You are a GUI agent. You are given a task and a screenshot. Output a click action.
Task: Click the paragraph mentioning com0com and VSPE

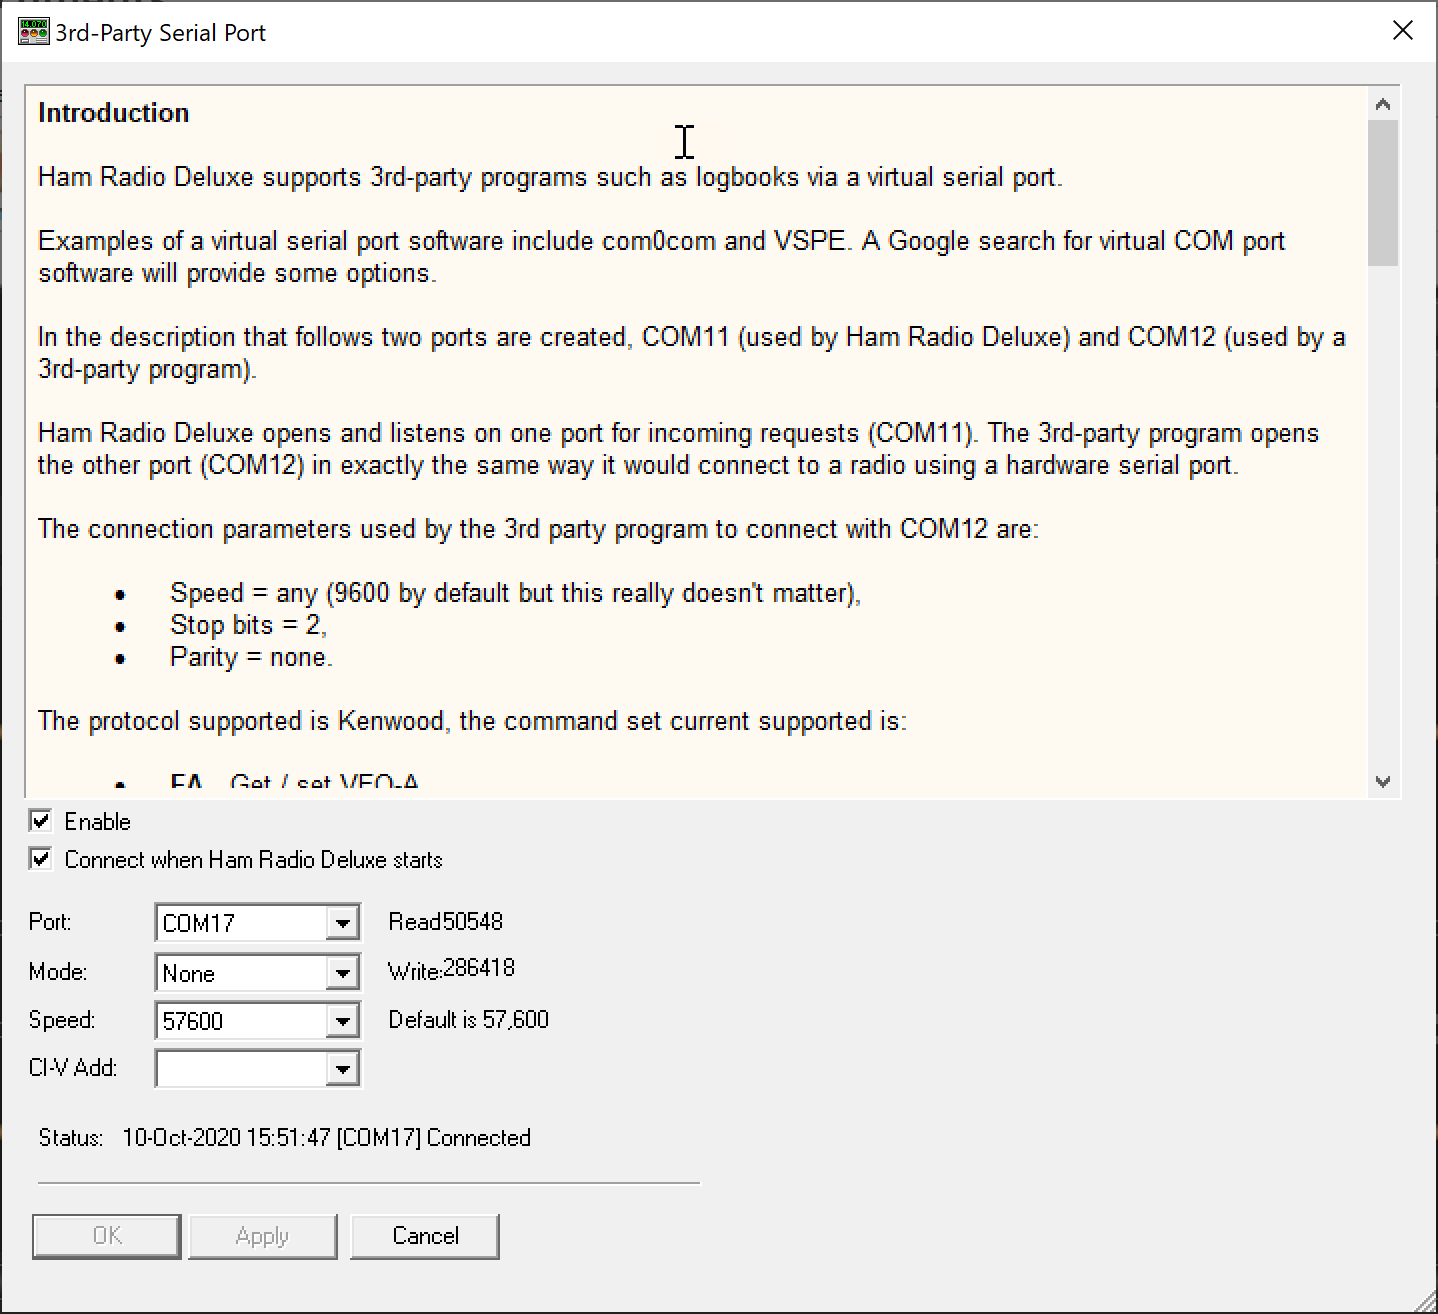coord(661,257)
